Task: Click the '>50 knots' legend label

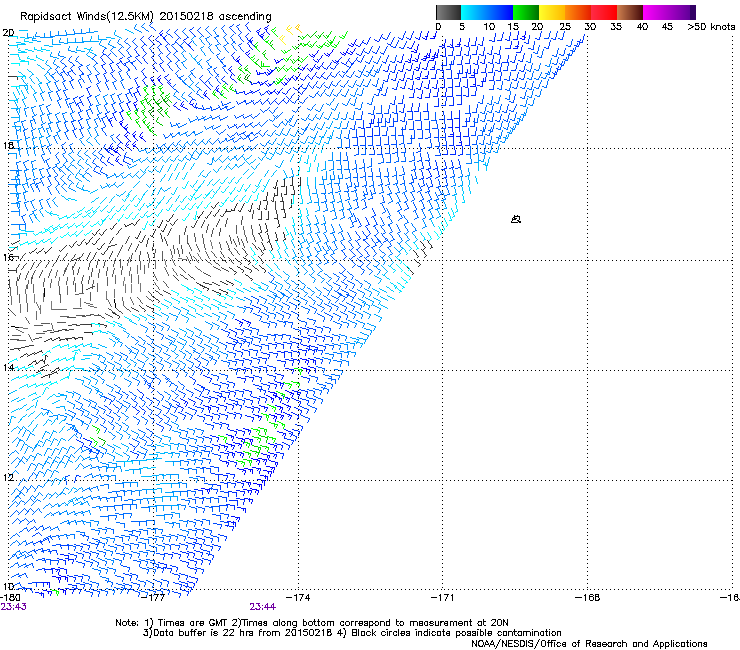Action: [711, 27]
